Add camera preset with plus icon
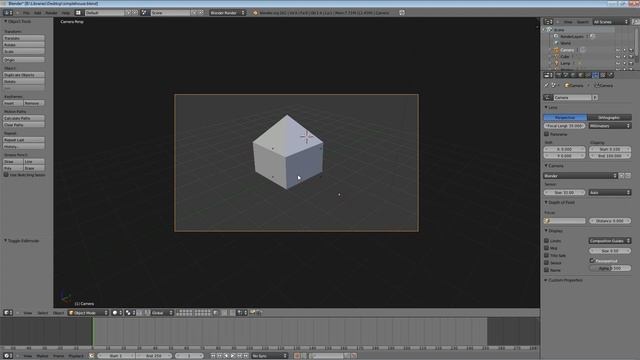Image resolution: width=640 pixels, height=360 pixels. click(622, 176)
